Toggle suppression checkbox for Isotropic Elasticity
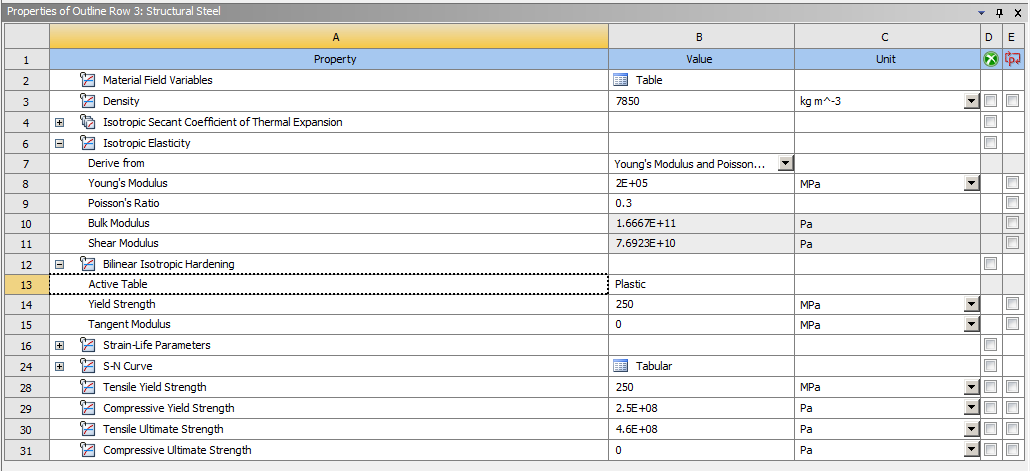Viewport: 1030px width, 471px height. pyautogui.click(x=991, y=143)
